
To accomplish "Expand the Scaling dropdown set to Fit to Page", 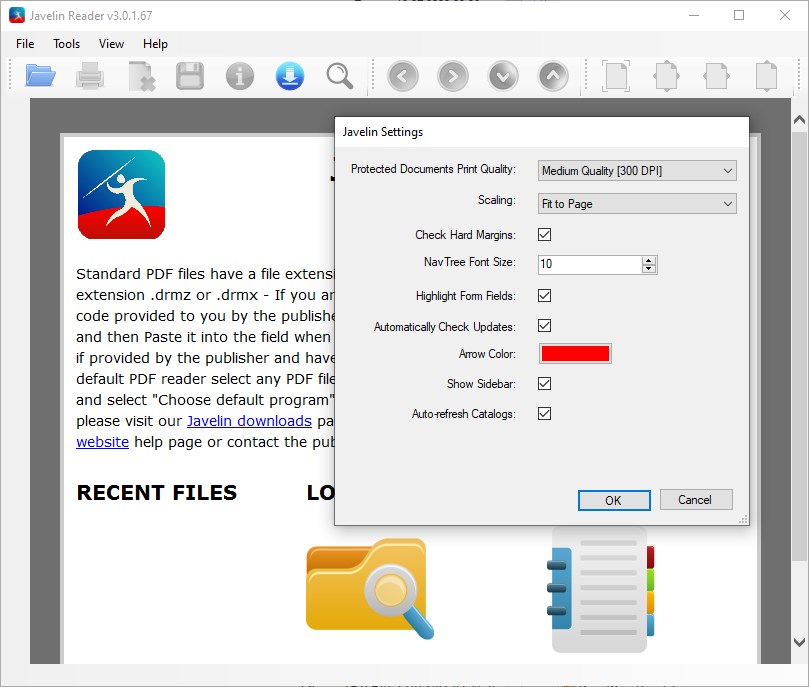I will pos(728,203).
